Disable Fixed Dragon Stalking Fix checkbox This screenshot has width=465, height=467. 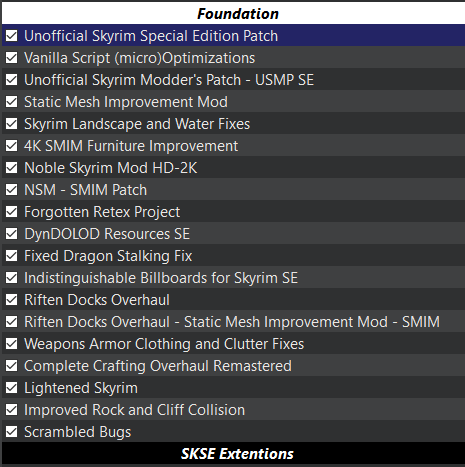point(12,255)
